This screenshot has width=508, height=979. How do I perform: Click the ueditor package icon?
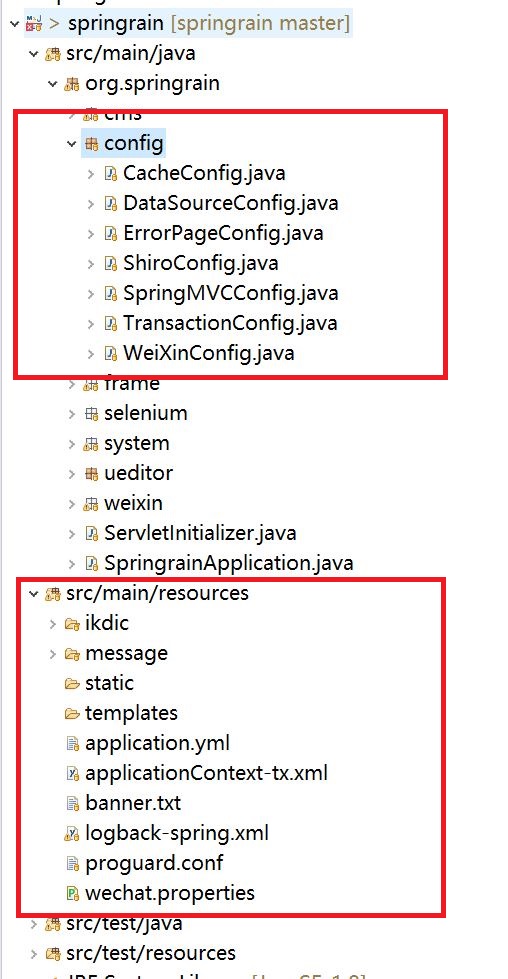[92, 473]
